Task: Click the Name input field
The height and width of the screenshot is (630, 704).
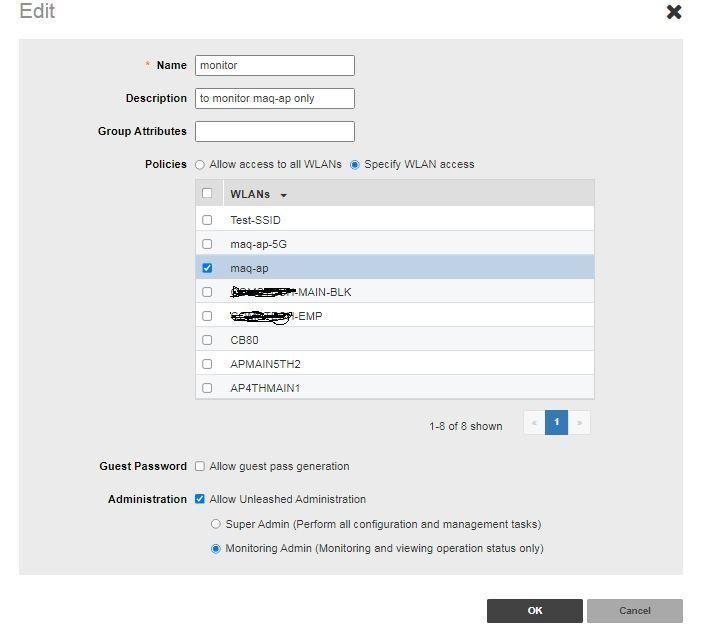Action: (x=275, y=65)
